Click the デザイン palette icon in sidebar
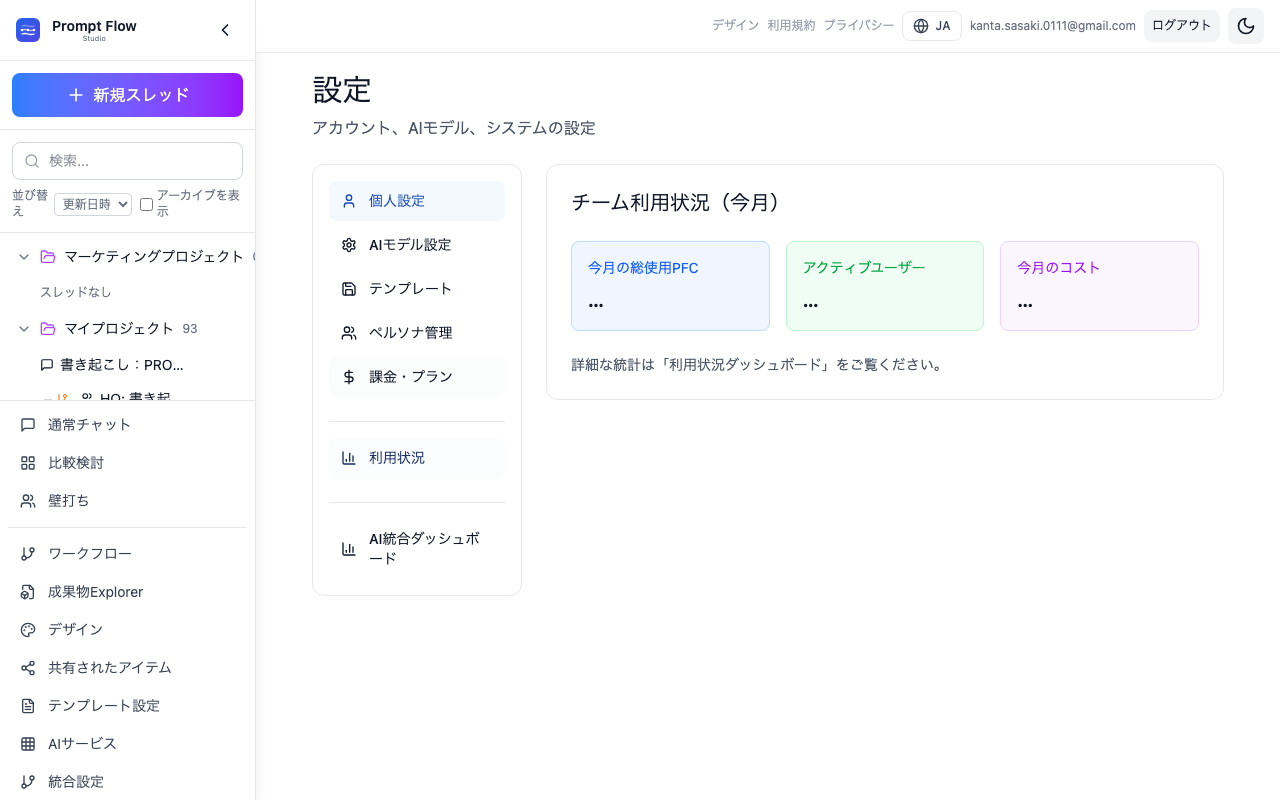 pyautogui.click(x=28, y=630)
